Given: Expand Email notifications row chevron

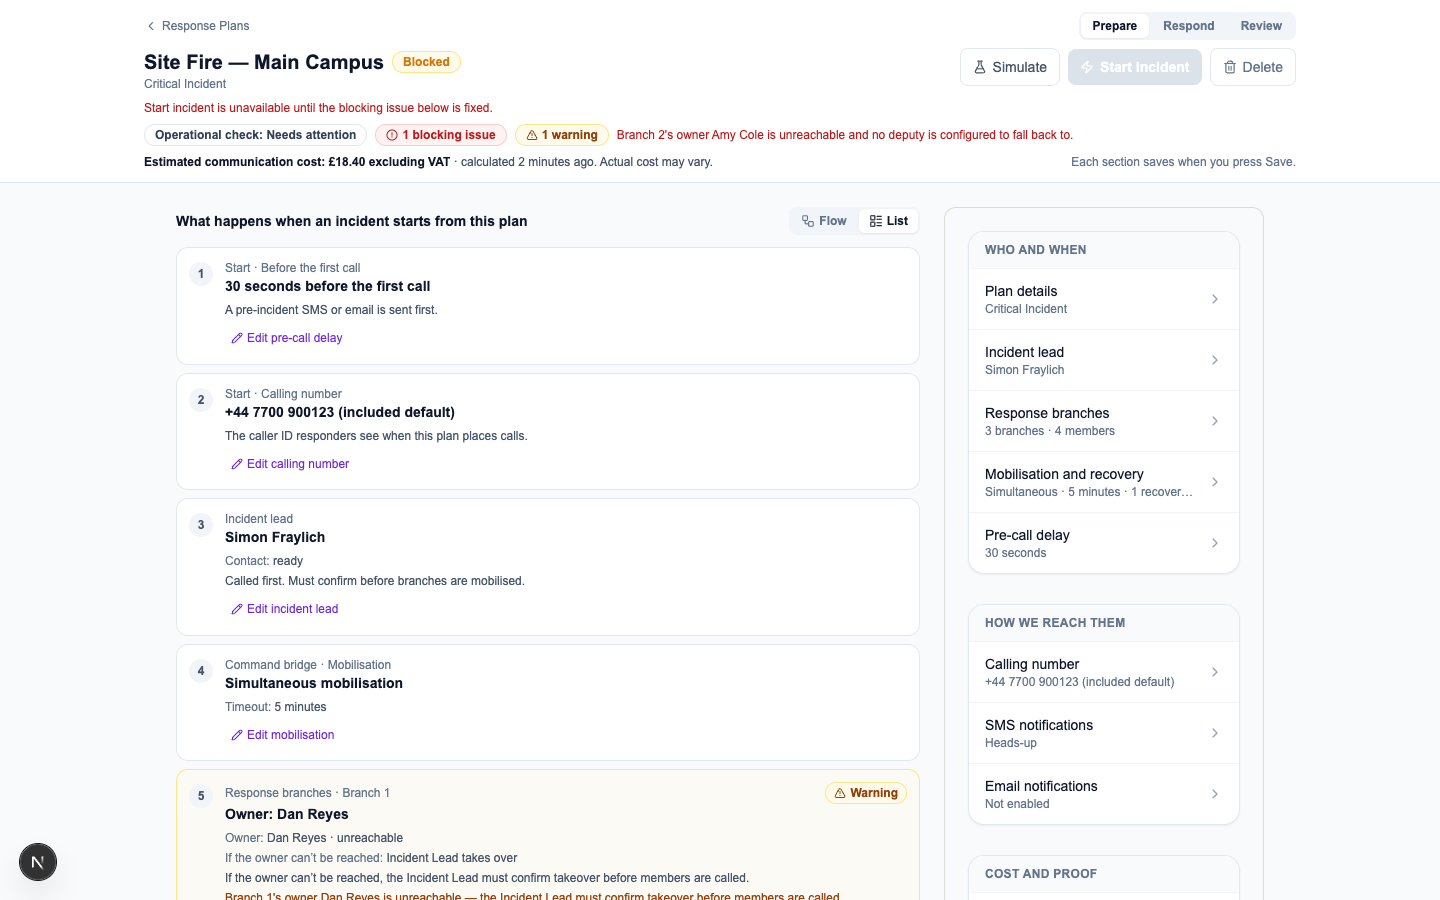Looking at the screenshot, I should click(1215, 794).
